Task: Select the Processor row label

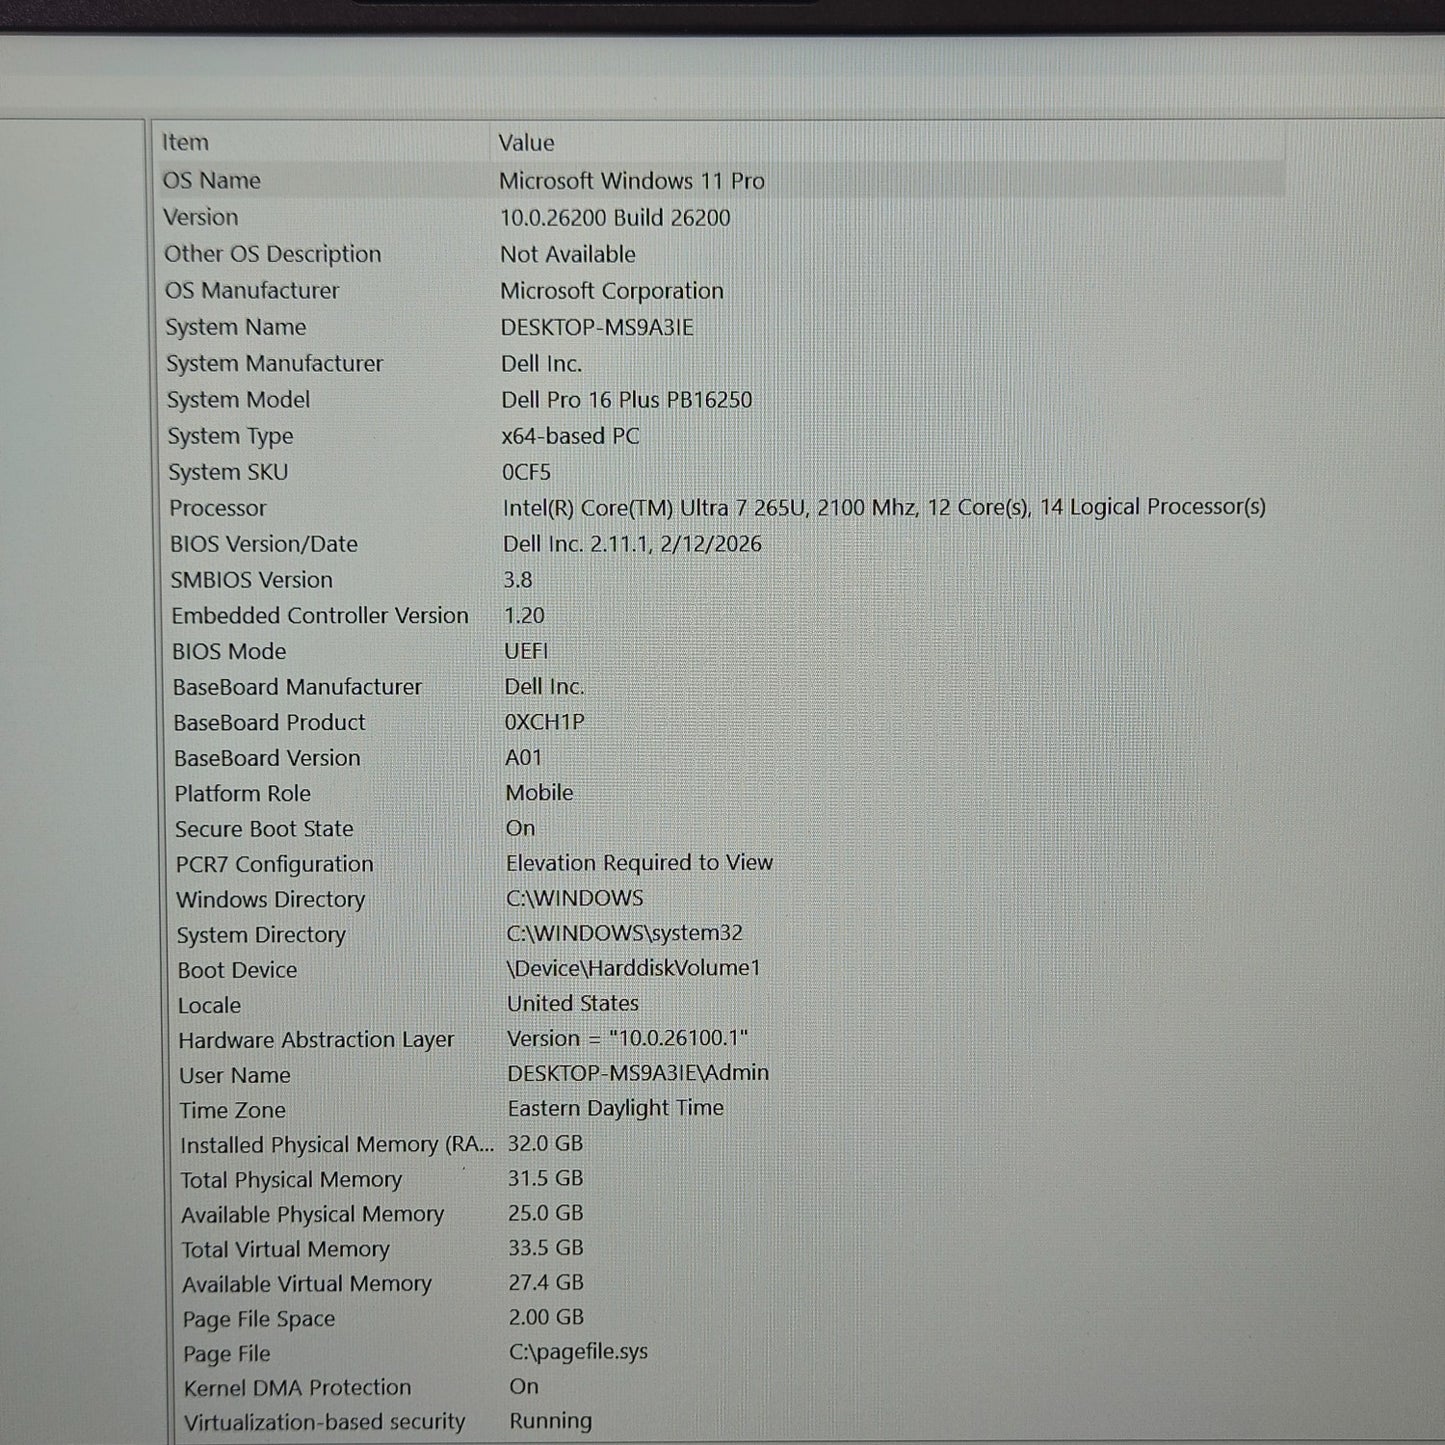Action: 218,508
